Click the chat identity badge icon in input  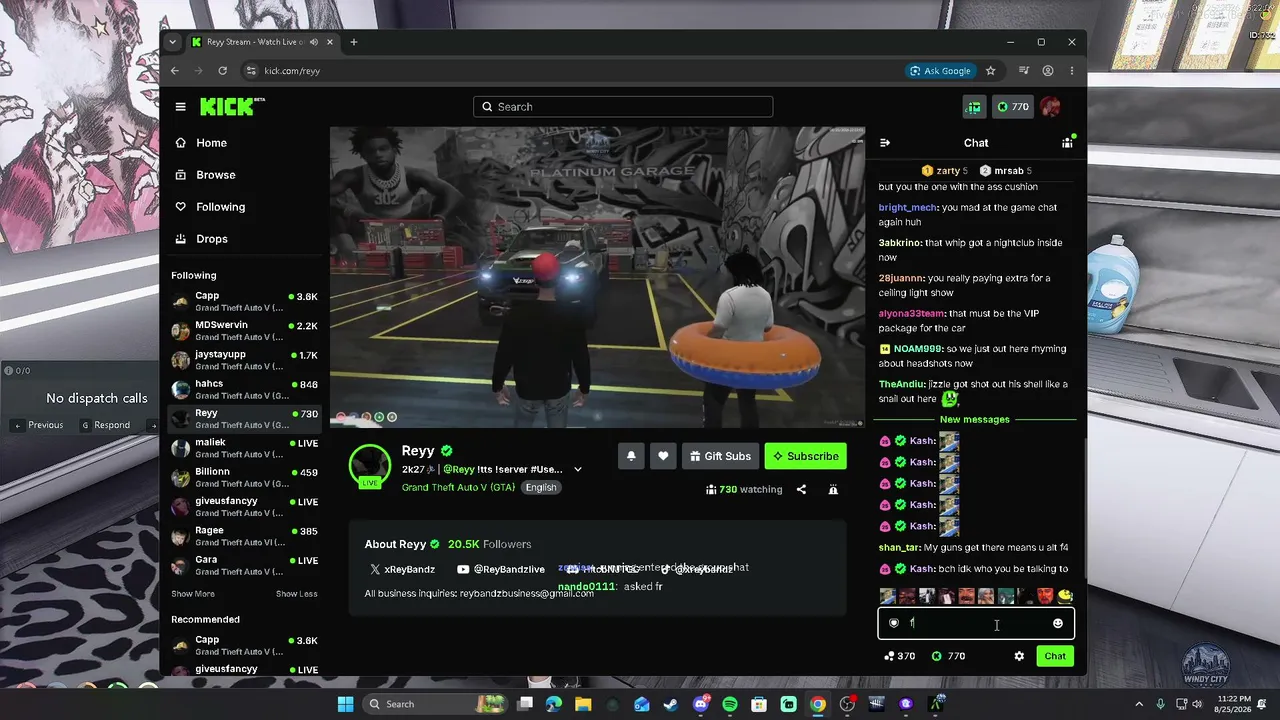pyautogui.click(x=894, y=623)
